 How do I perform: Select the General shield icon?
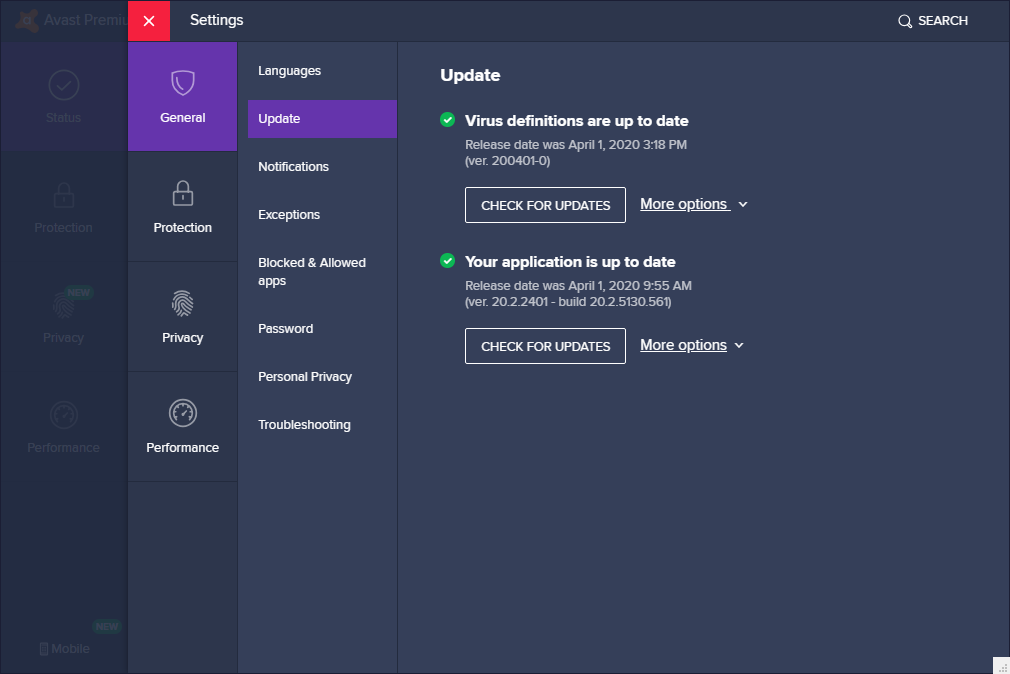point(182,82)
